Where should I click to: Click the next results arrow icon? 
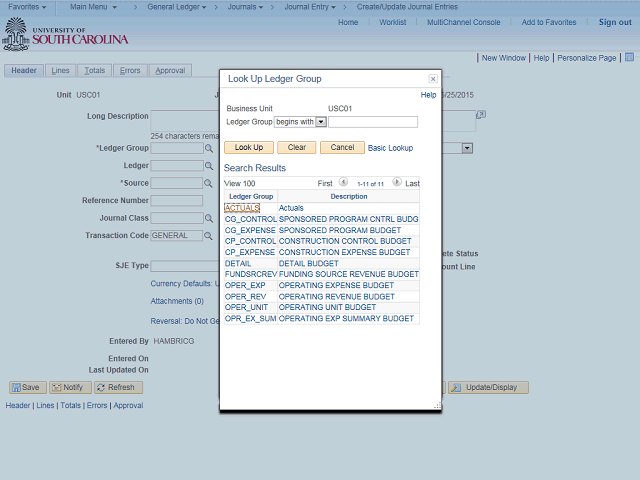coord(397,182)
